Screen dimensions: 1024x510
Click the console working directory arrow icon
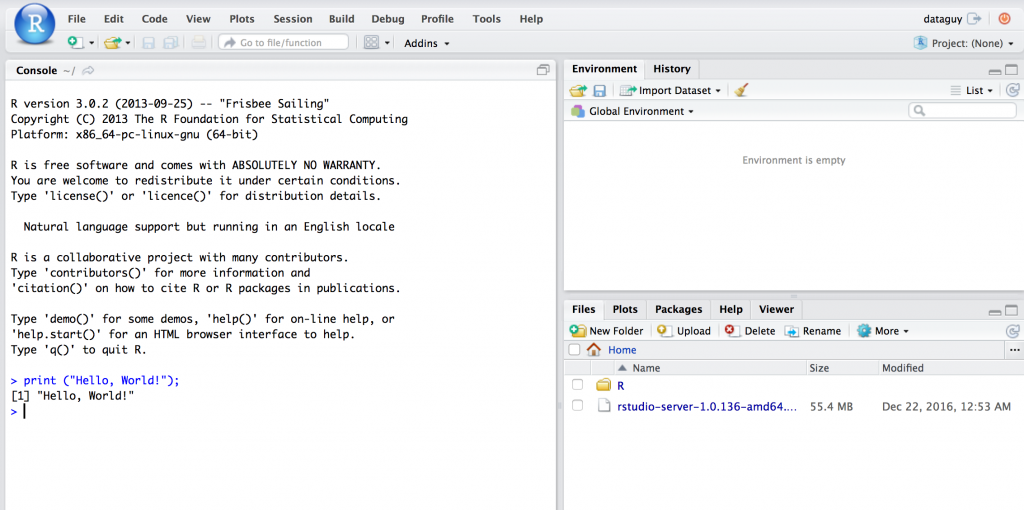(88, 71)
